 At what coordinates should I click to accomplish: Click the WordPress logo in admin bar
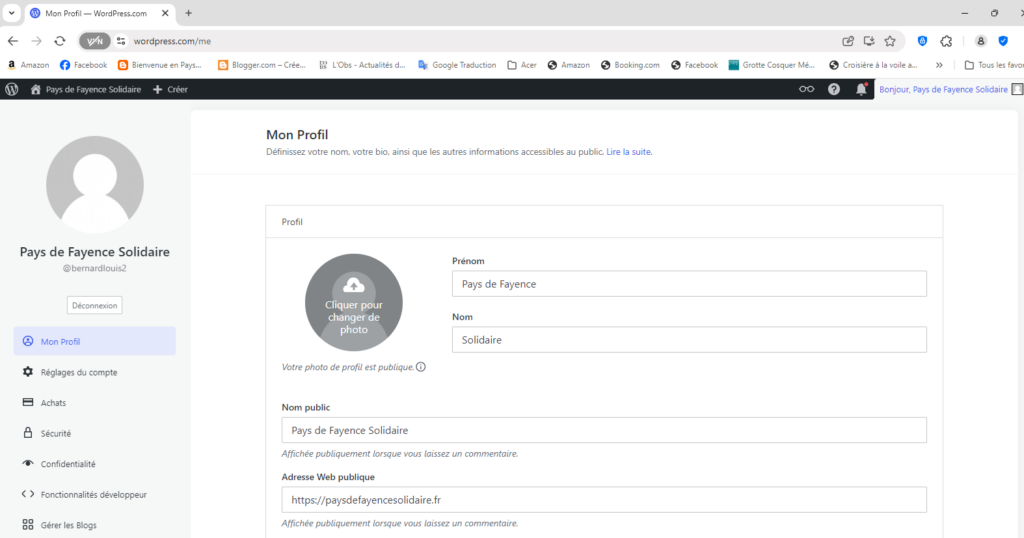12,89
